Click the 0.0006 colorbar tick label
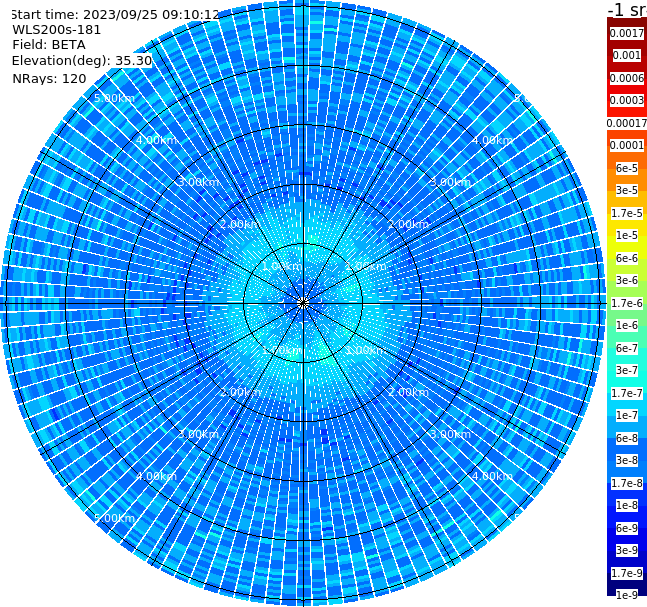Screen dimensions: 647x607 (627, 78)
